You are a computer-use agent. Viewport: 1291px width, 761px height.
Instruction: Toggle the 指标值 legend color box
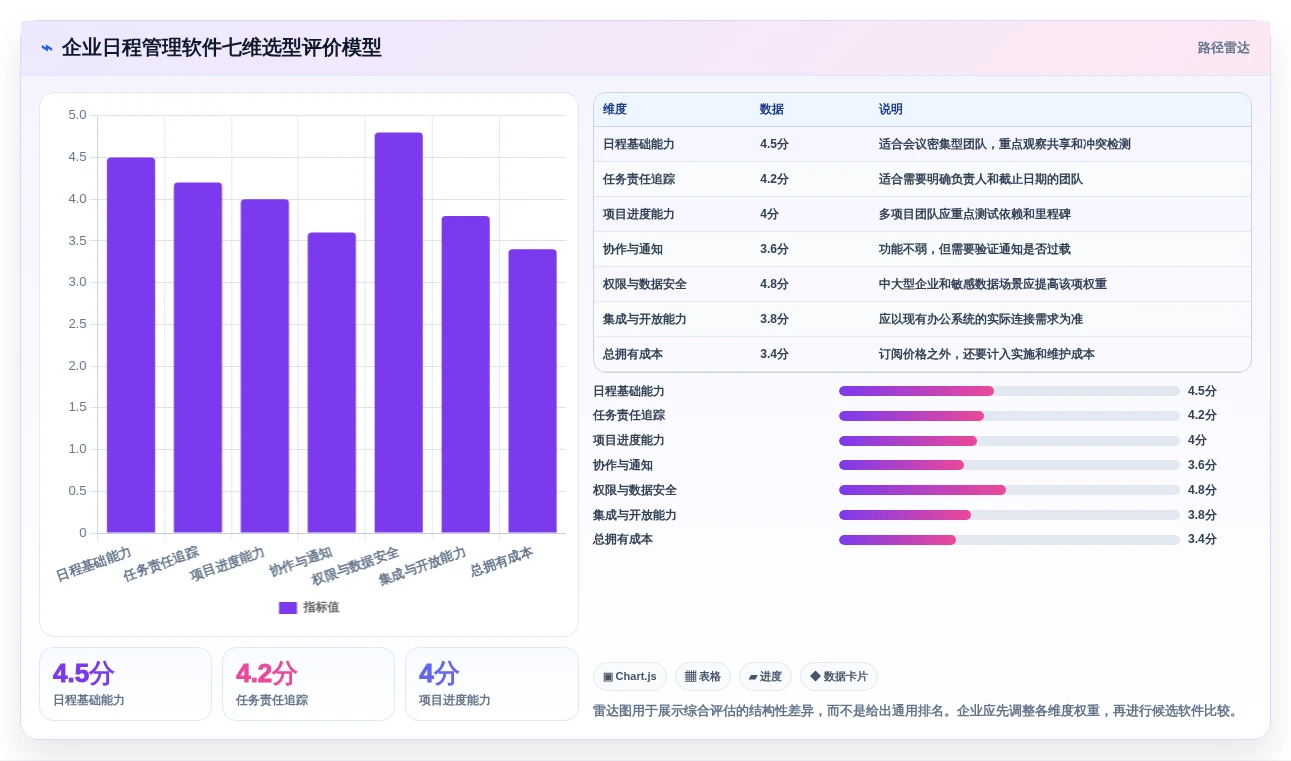click(x=288, y=607)
